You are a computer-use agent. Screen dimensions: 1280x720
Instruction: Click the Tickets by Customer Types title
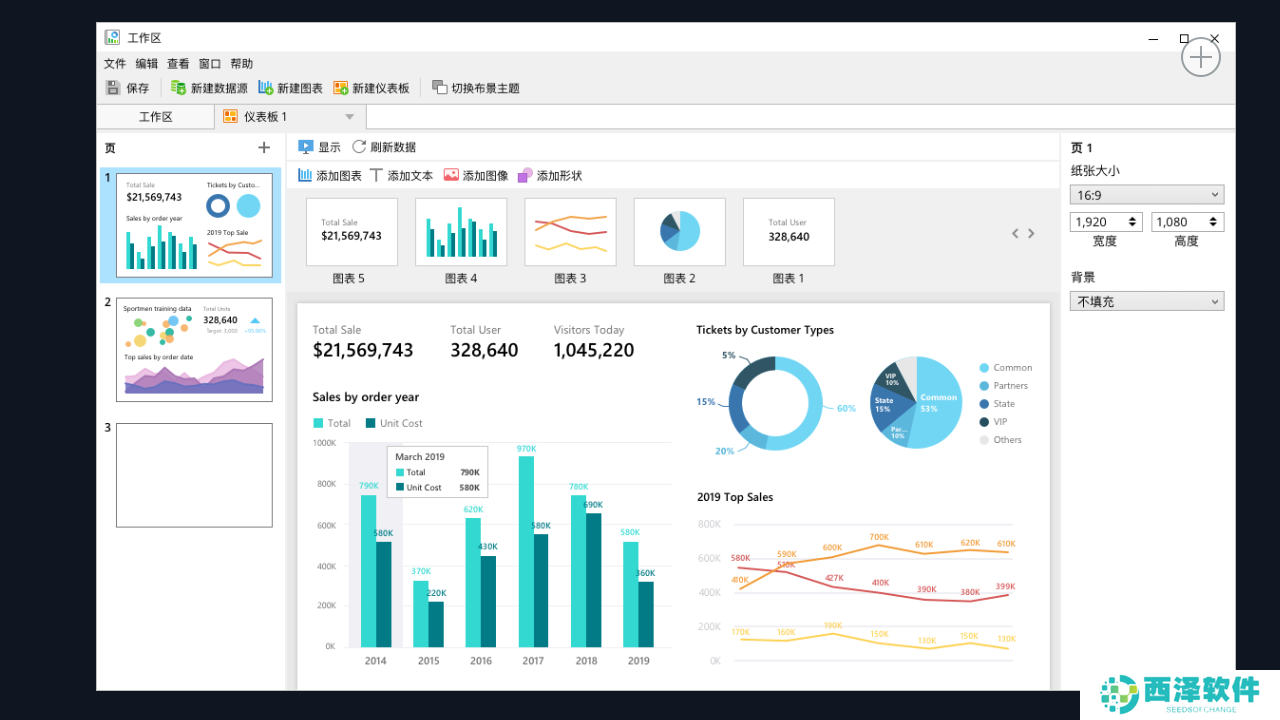tap(765, 330)
